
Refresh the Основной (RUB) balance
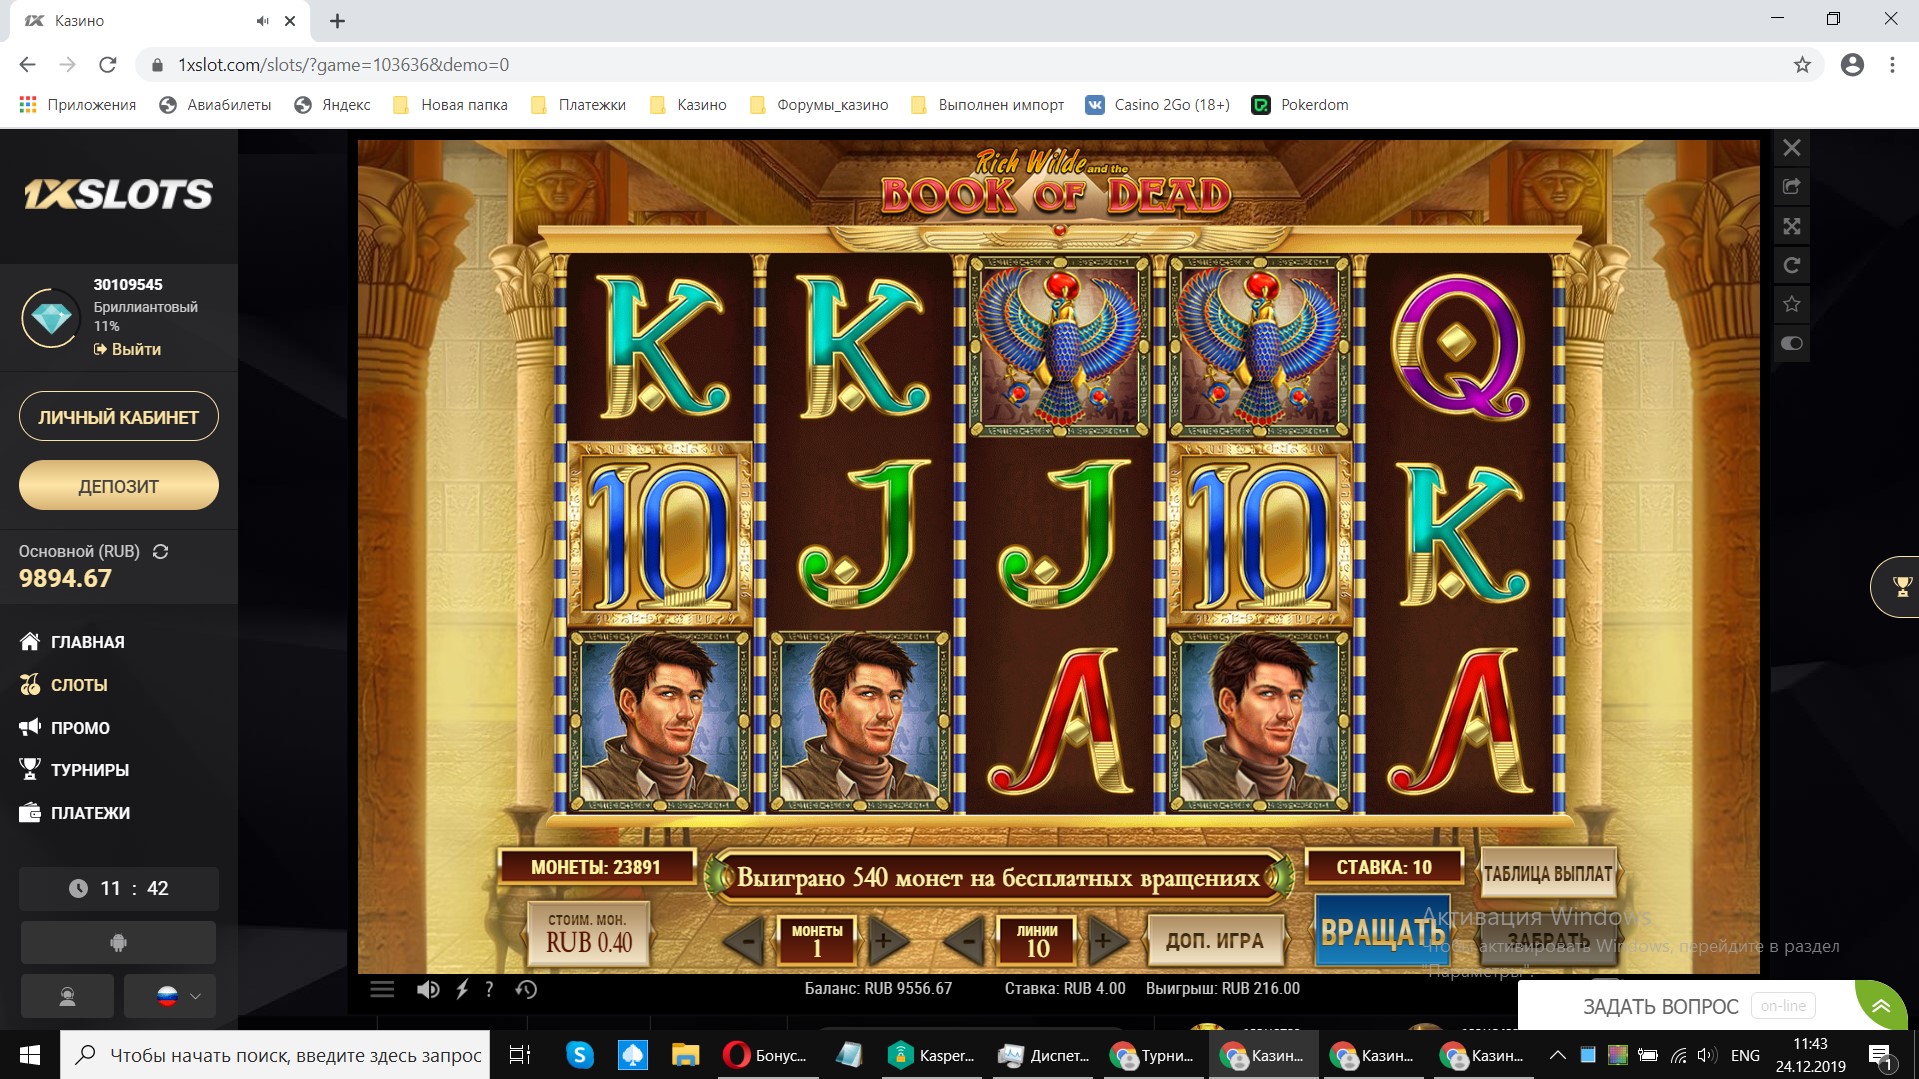point(160,551)
